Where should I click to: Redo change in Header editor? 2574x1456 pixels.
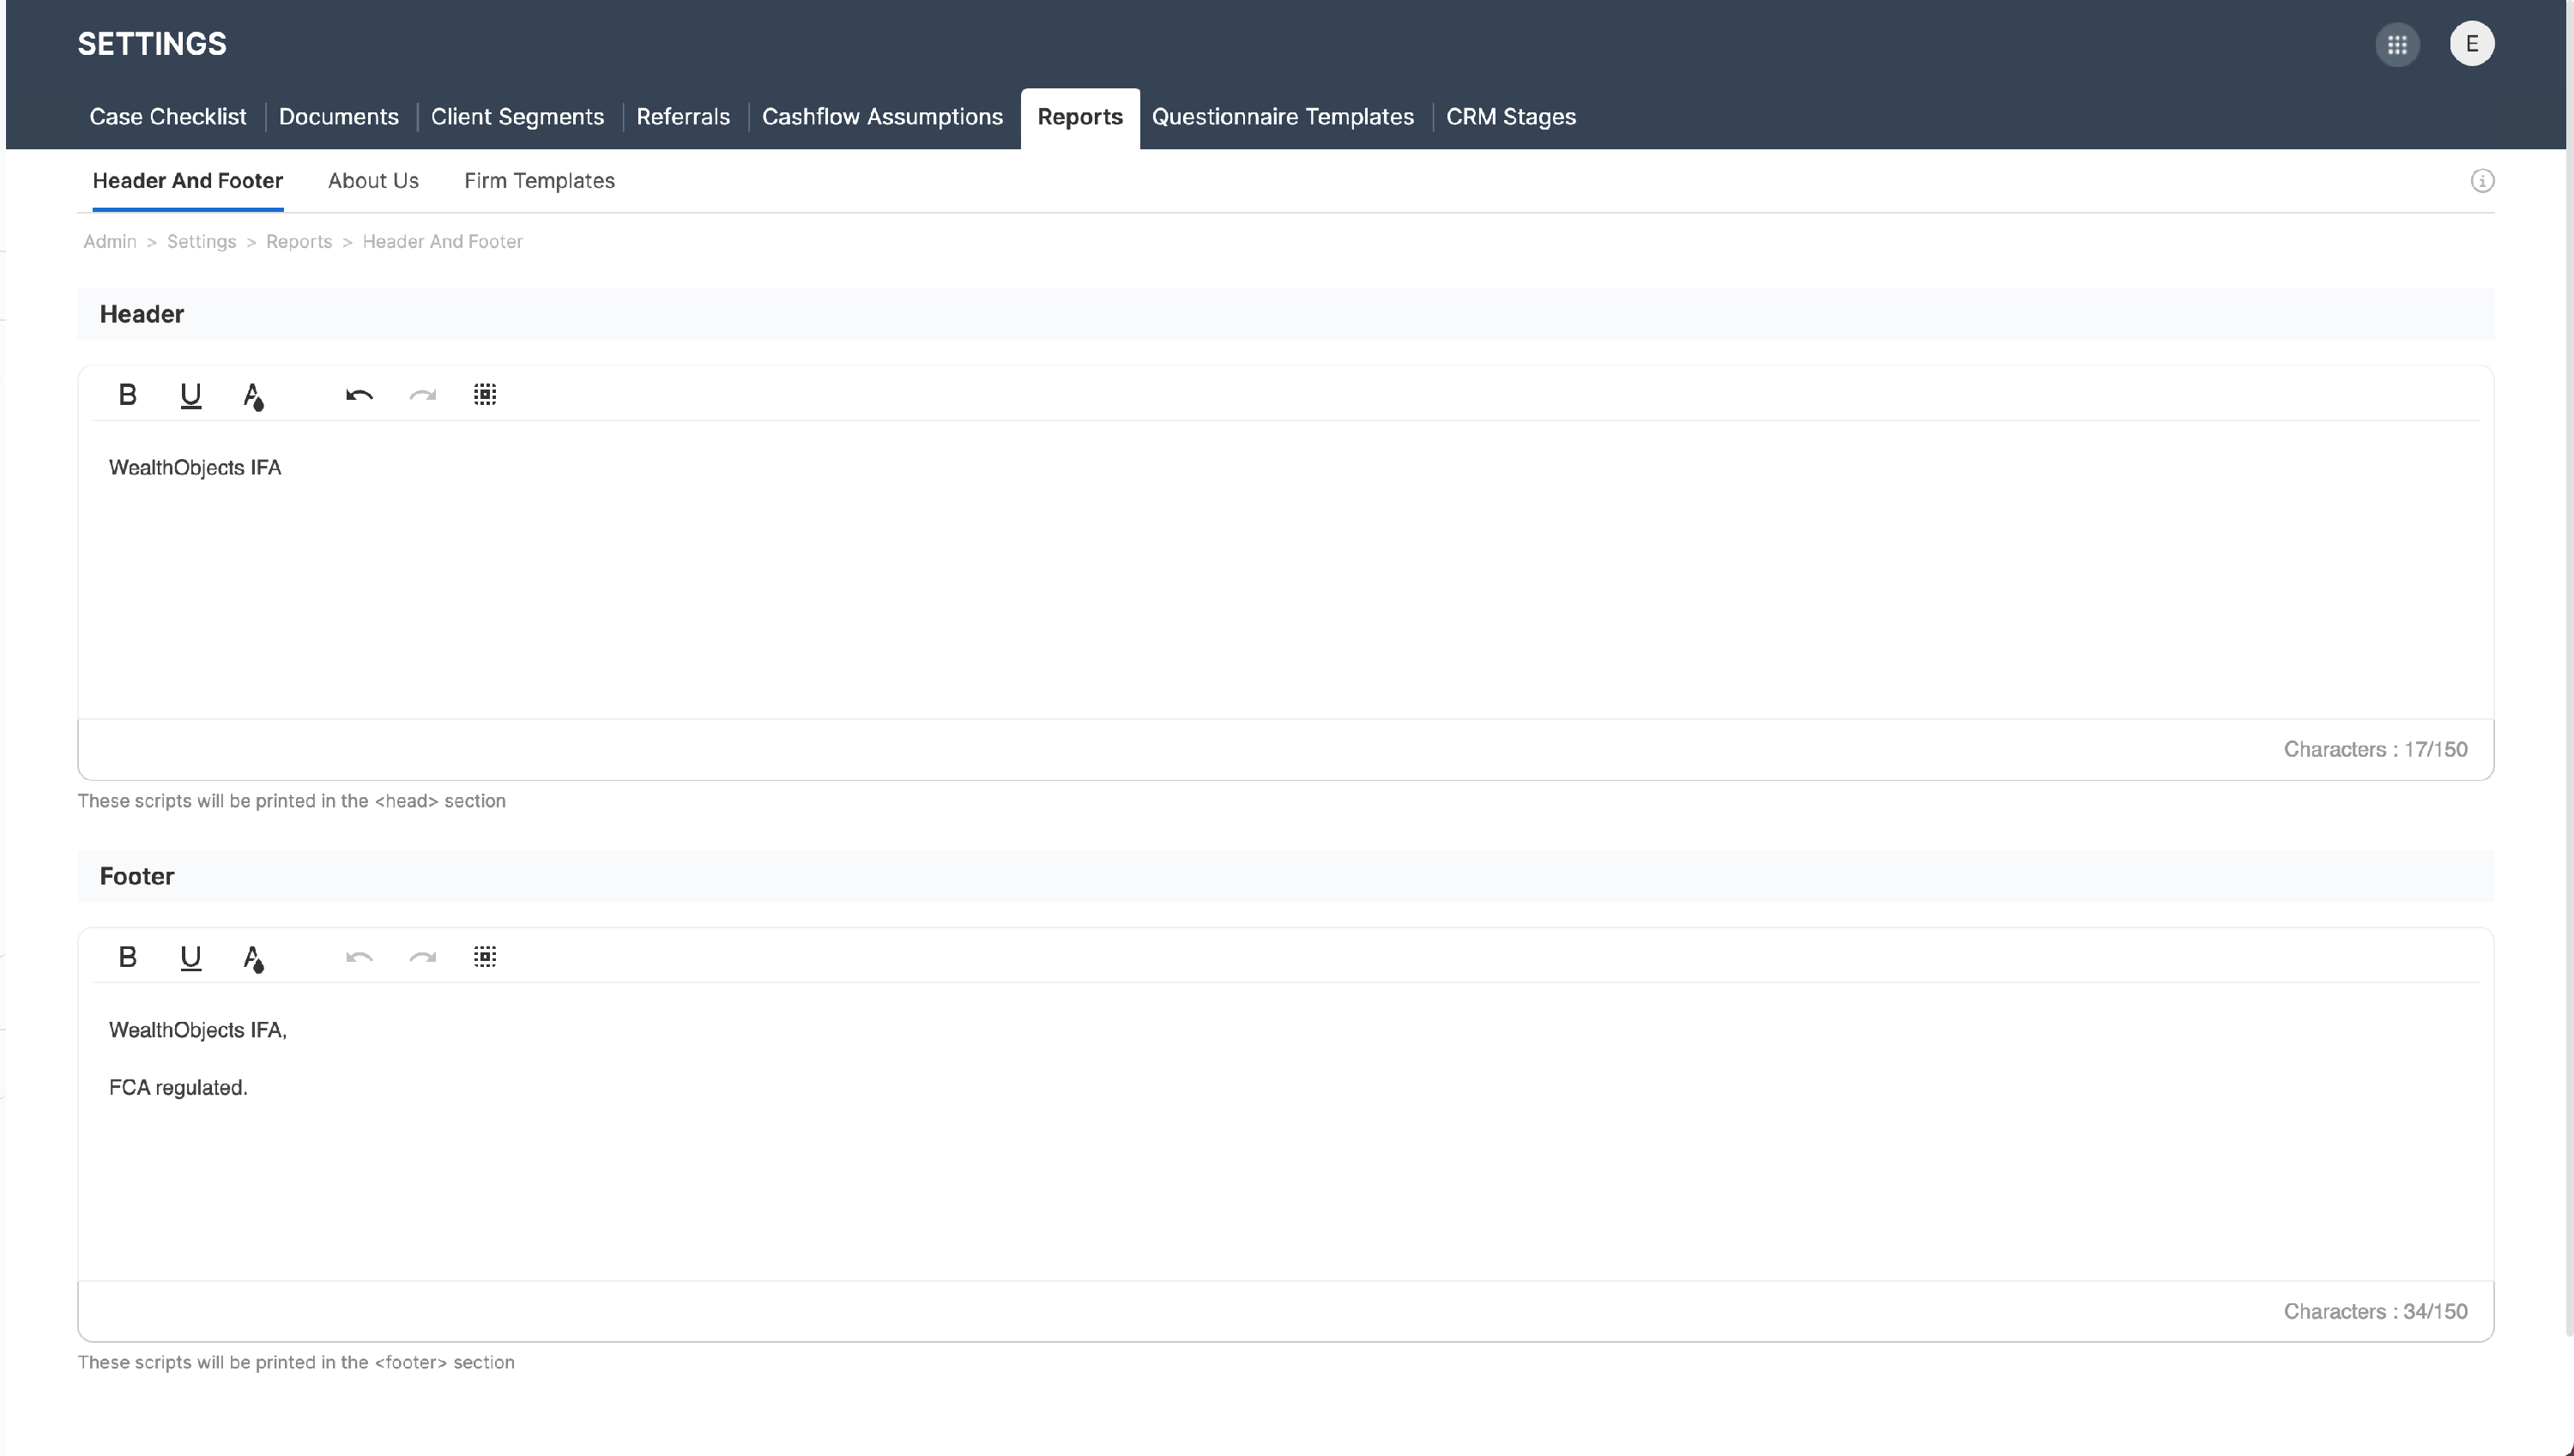coord(422,395)
